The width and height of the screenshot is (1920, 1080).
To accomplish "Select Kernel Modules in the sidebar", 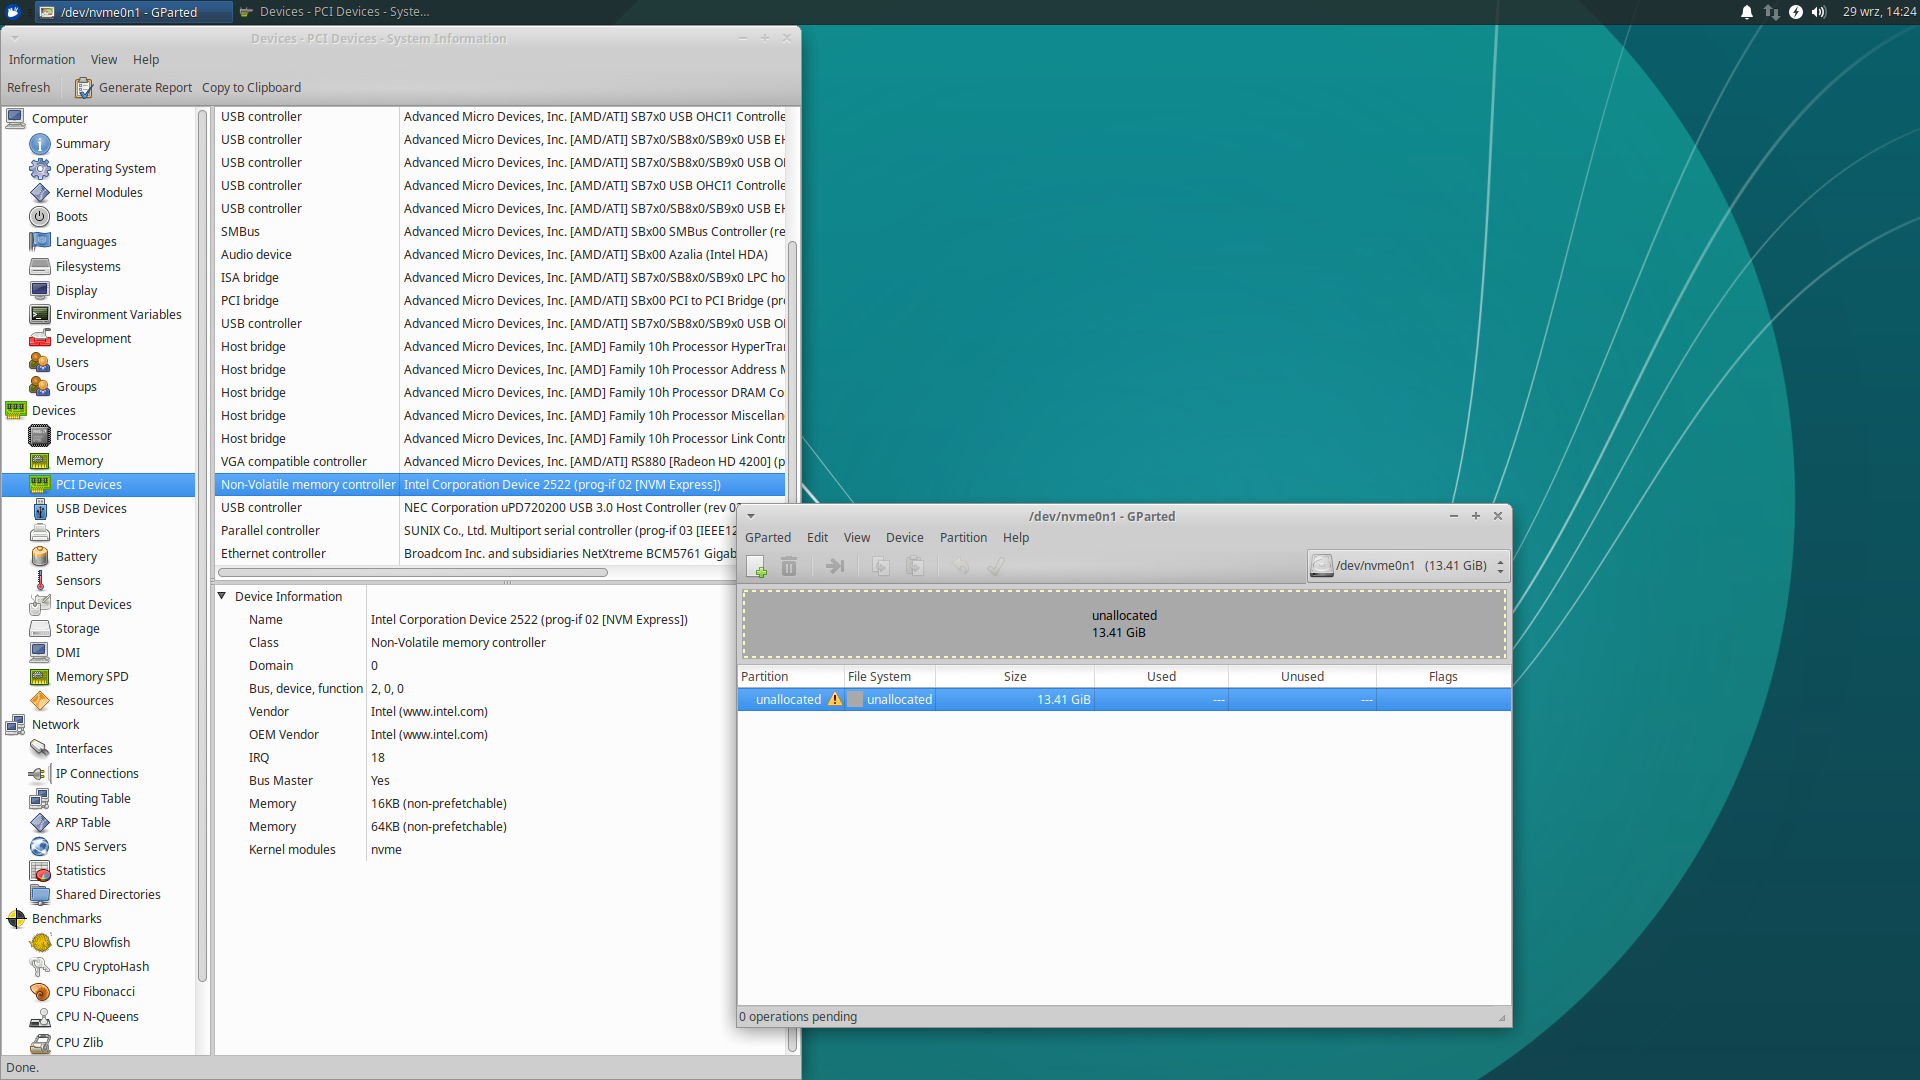I will (x=99, y=193).
